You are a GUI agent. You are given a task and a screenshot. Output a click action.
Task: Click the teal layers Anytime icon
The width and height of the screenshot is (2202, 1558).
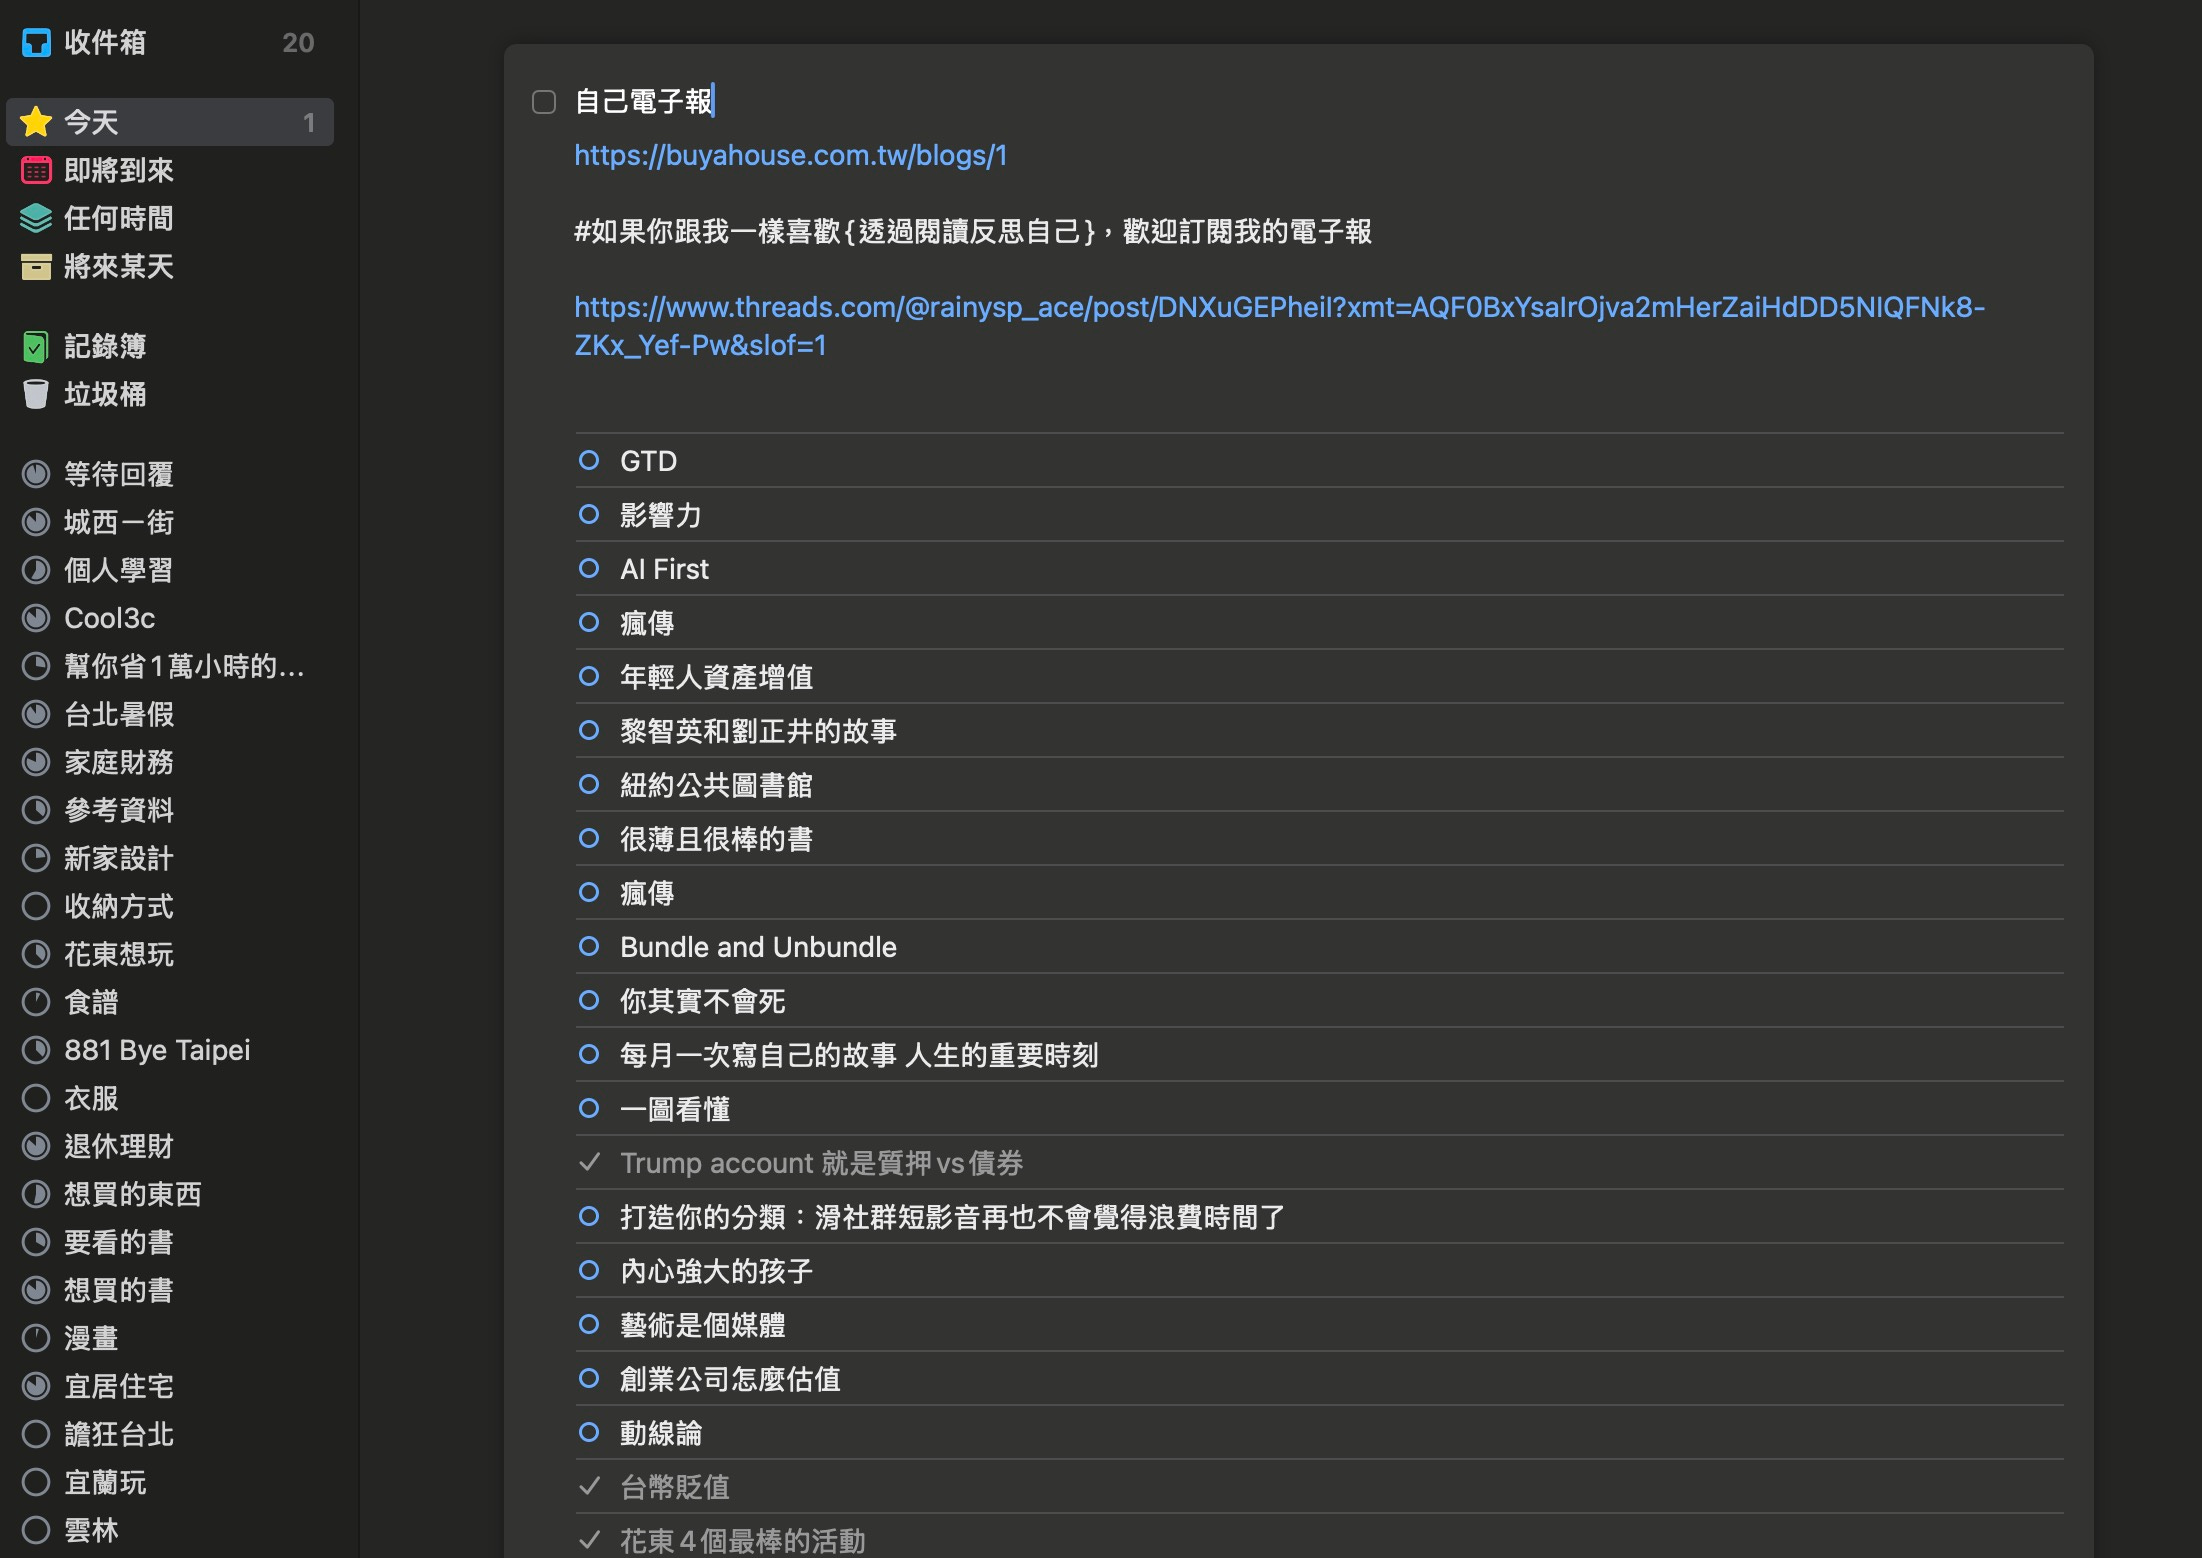coord(36,218)
